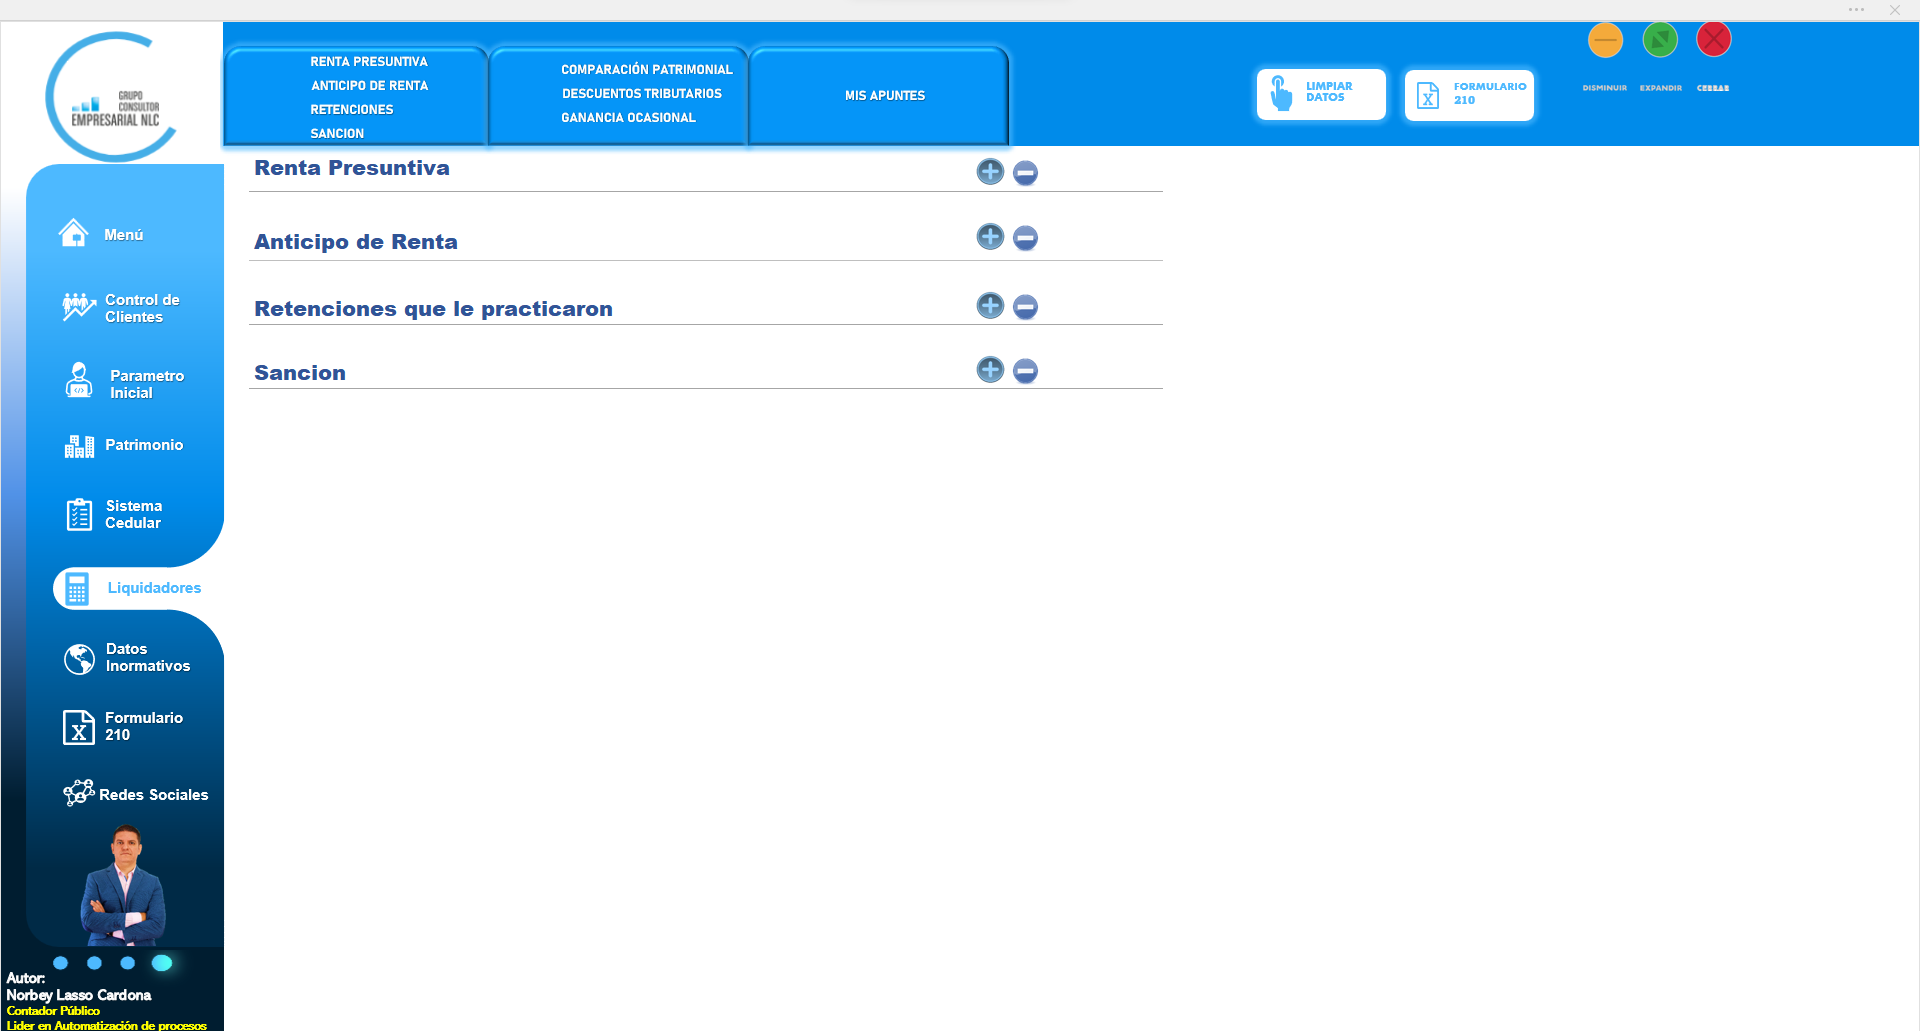Click the Formulario 210 top spreadsheet icon
The height and width of the screenshot is (1032, 1920).
pyautogui.click(x=1428, y=95)
